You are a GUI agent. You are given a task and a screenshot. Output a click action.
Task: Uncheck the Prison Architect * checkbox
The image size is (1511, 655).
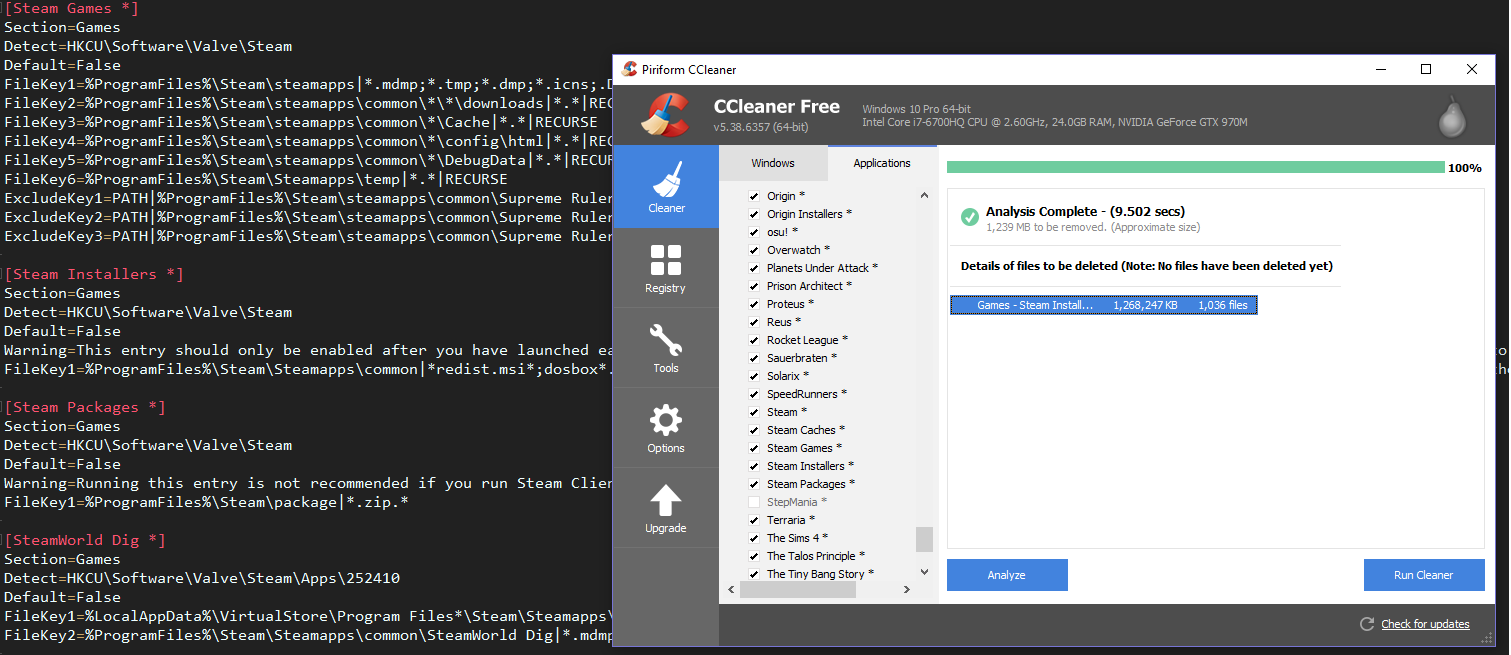tap(754, 286)
